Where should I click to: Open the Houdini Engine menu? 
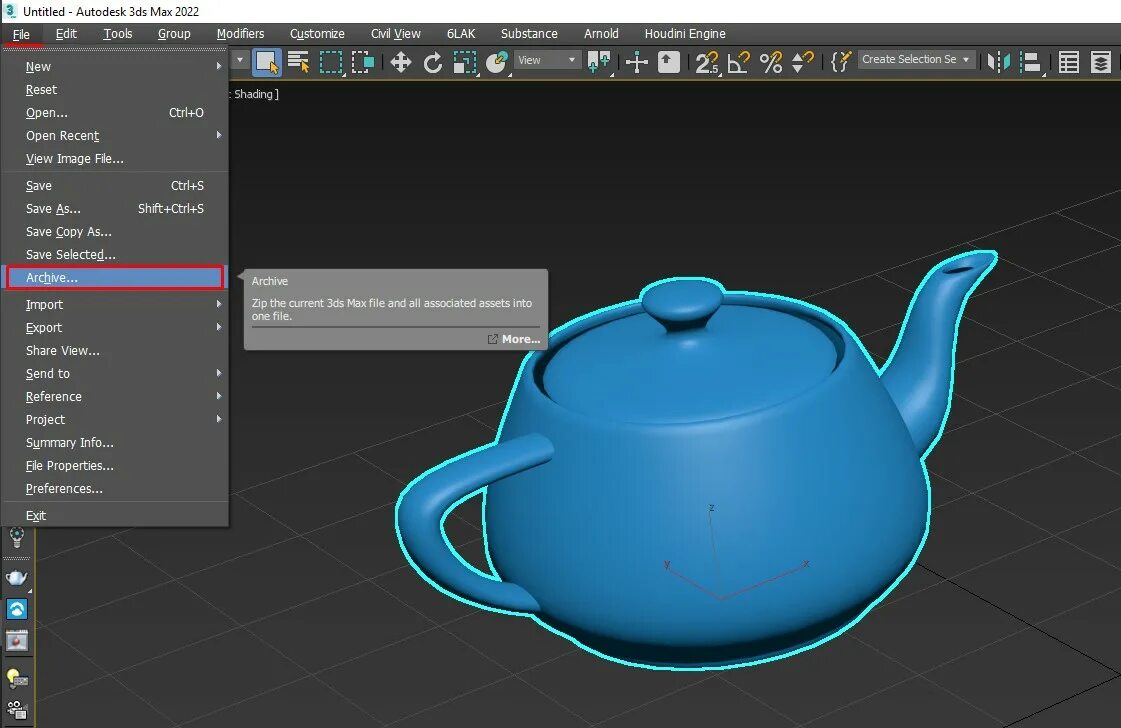point(685,34)
